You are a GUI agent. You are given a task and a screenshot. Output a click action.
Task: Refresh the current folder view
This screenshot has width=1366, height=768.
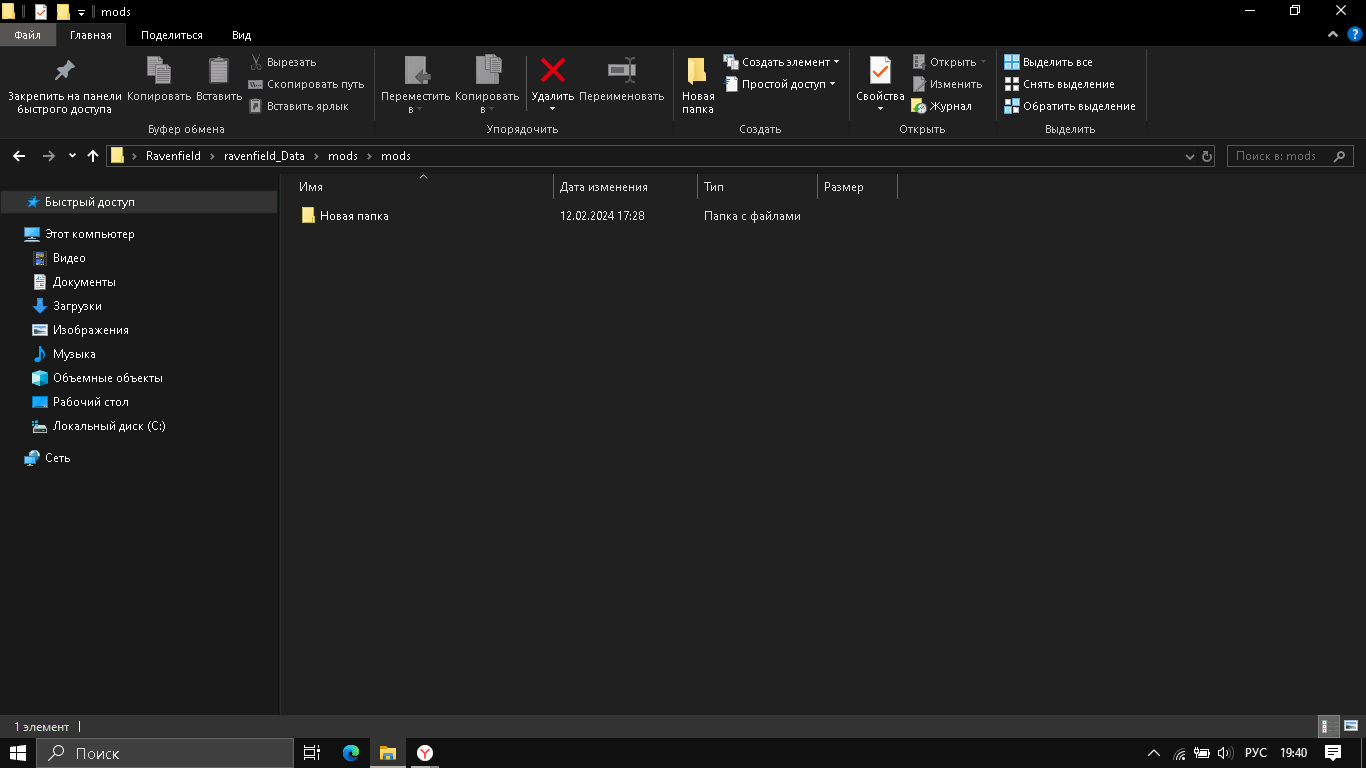(x=1207, y=156)
